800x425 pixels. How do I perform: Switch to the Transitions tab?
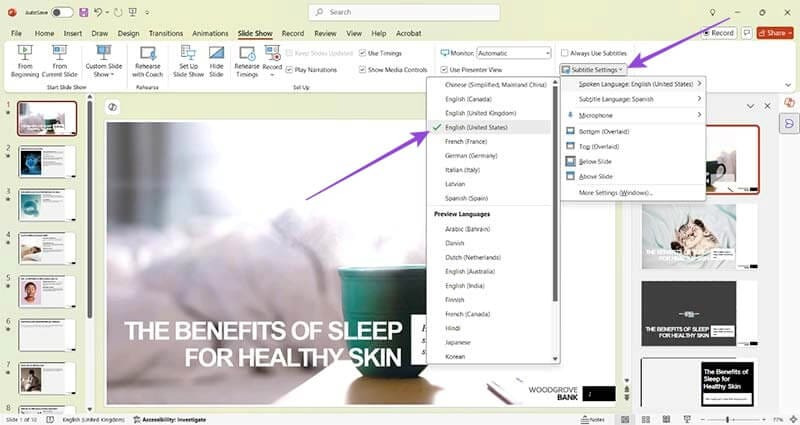(x=166, y=33)
